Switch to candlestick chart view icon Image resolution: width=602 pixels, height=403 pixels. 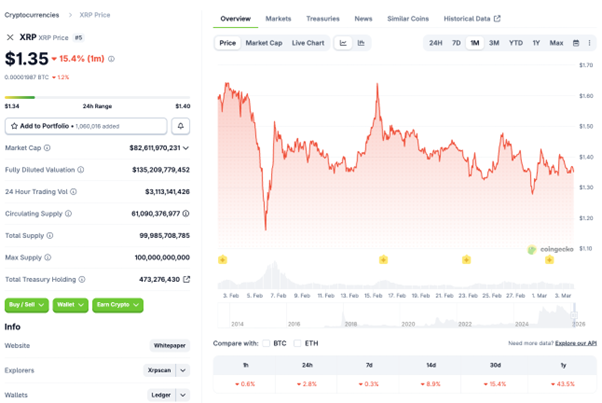(361, 43)
